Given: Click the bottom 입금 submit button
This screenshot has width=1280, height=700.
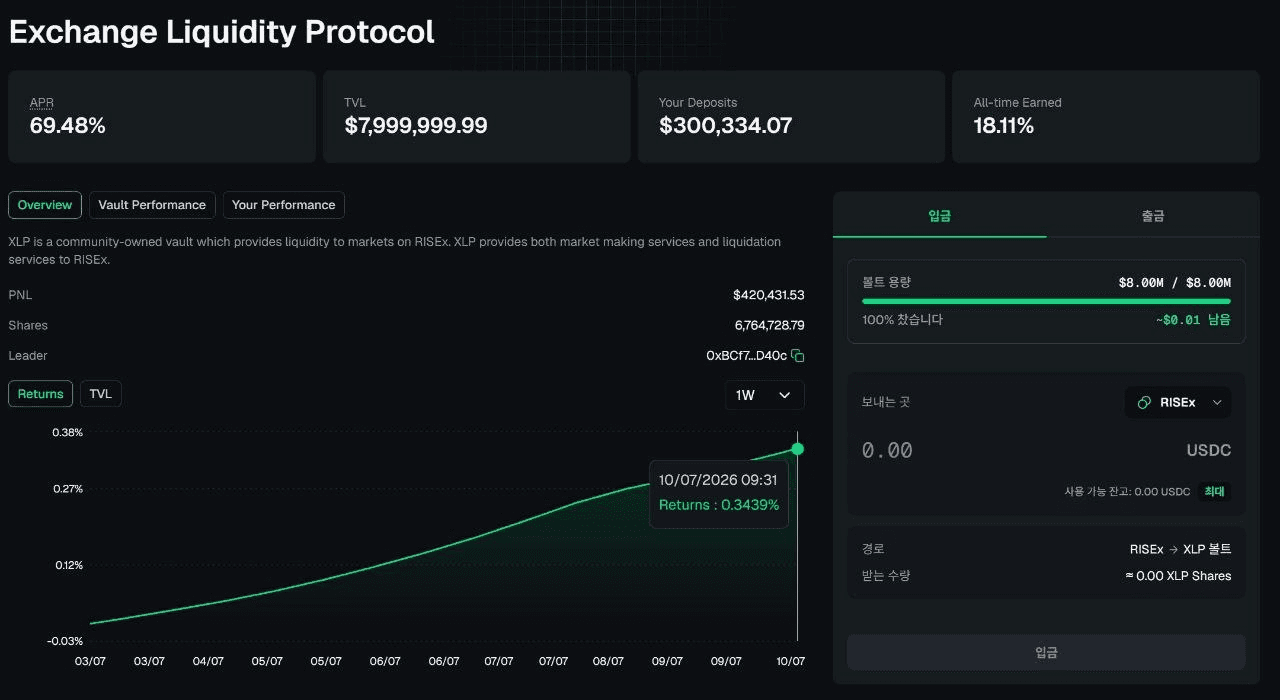Looking at the screenshot, I should pyautogui.click(x=1046, y=652).
